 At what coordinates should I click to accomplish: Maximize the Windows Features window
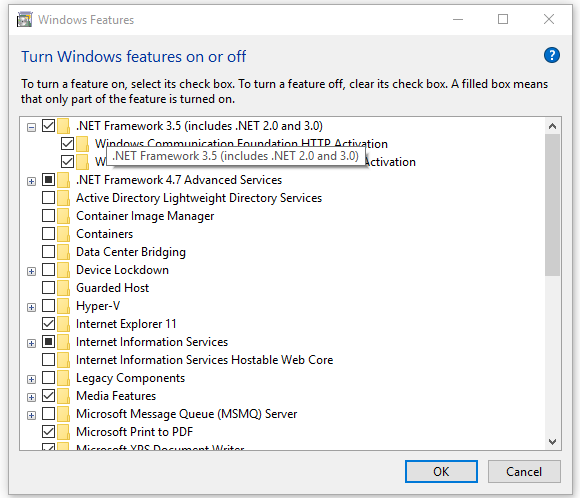[x=503, y=19]
